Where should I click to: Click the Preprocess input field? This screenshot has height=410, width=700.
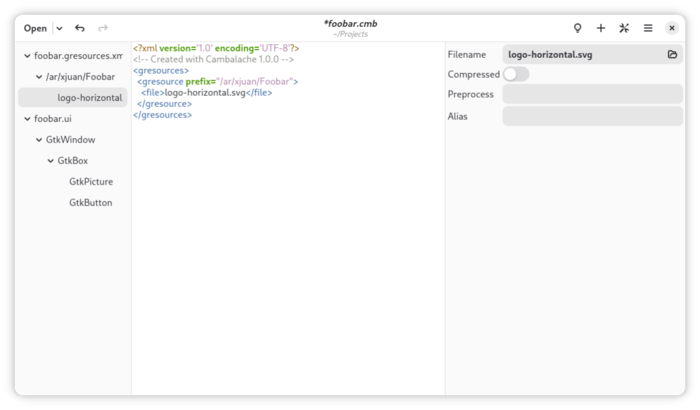pos(591,95)
